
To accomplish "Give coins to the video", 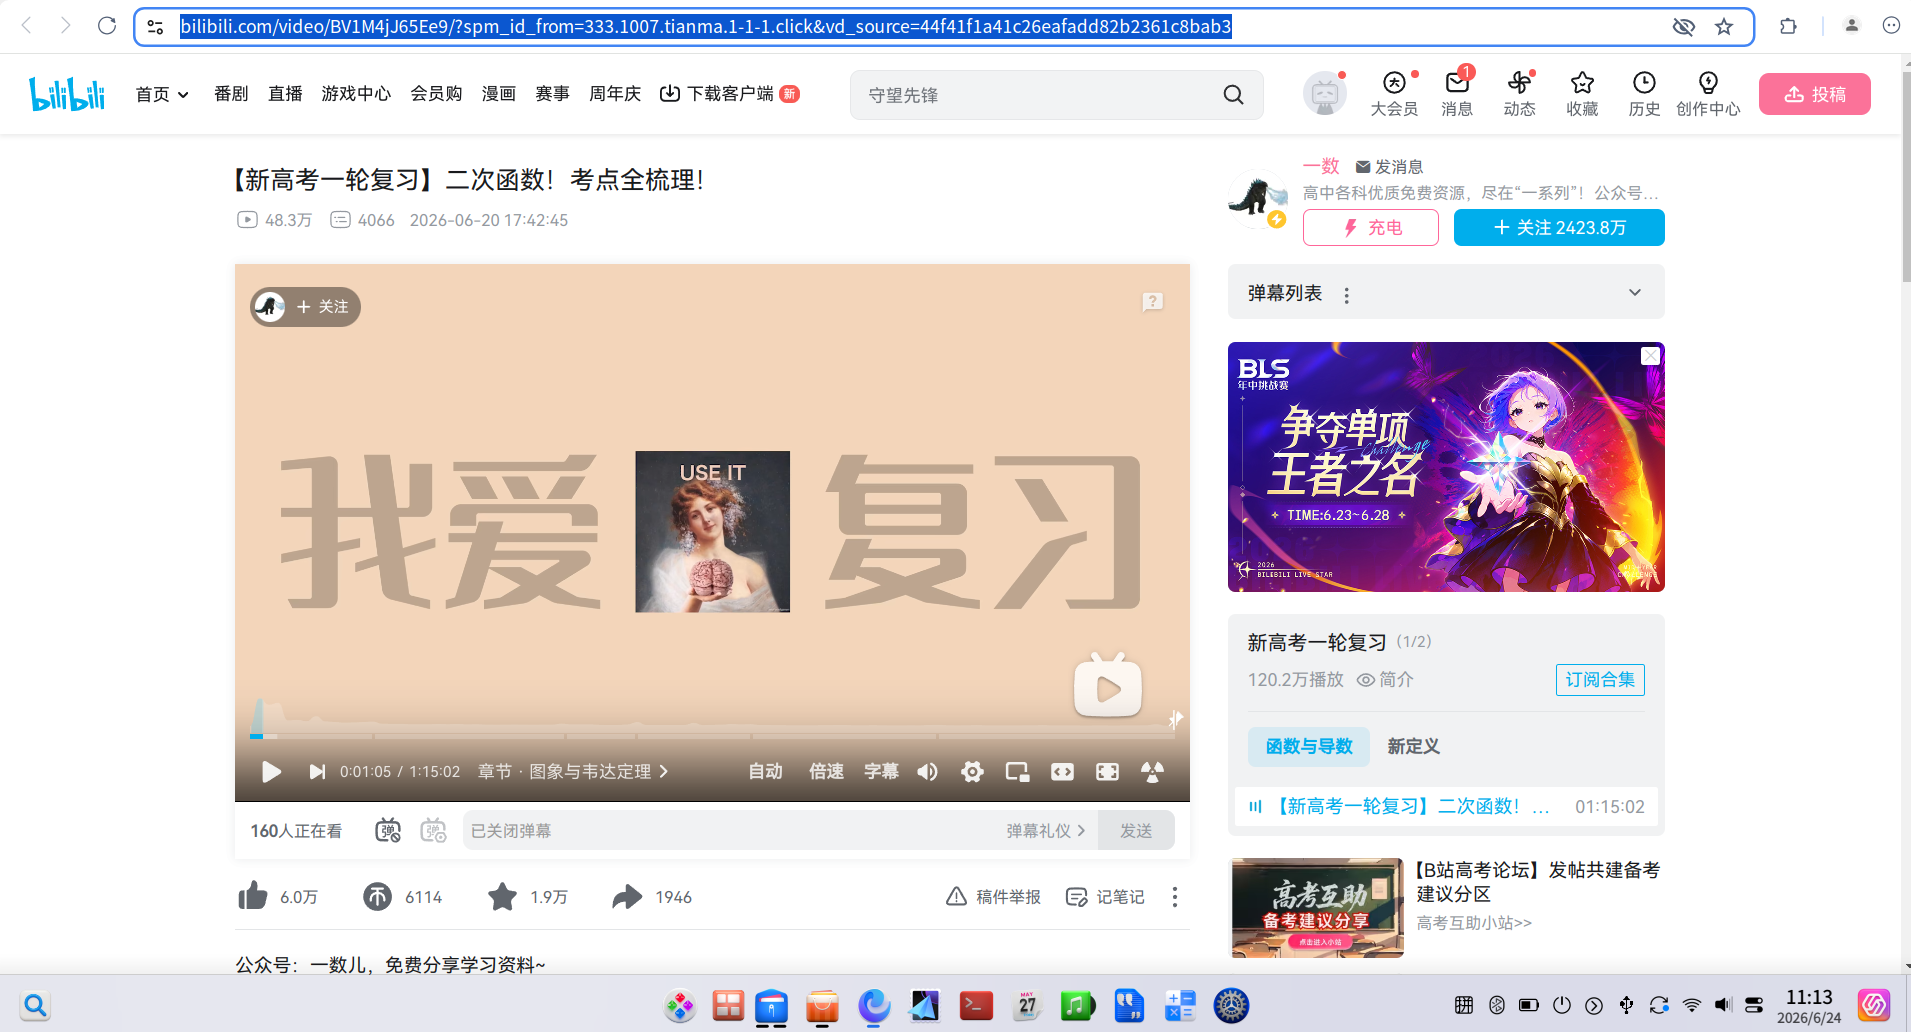I will pos(377,896).
